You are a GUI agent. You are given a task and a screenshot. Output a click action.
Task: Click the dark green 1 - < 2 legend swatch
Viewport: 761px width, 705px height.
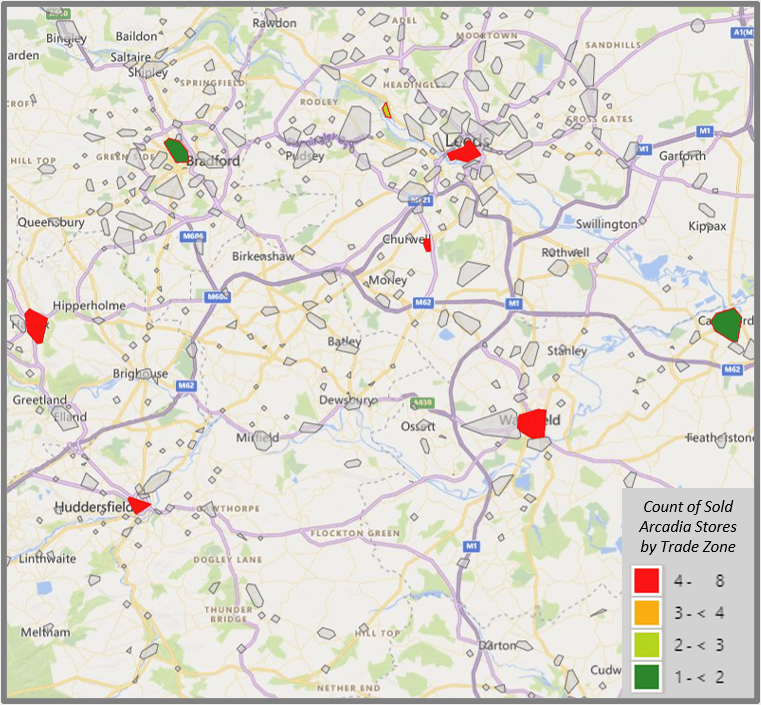646,677
